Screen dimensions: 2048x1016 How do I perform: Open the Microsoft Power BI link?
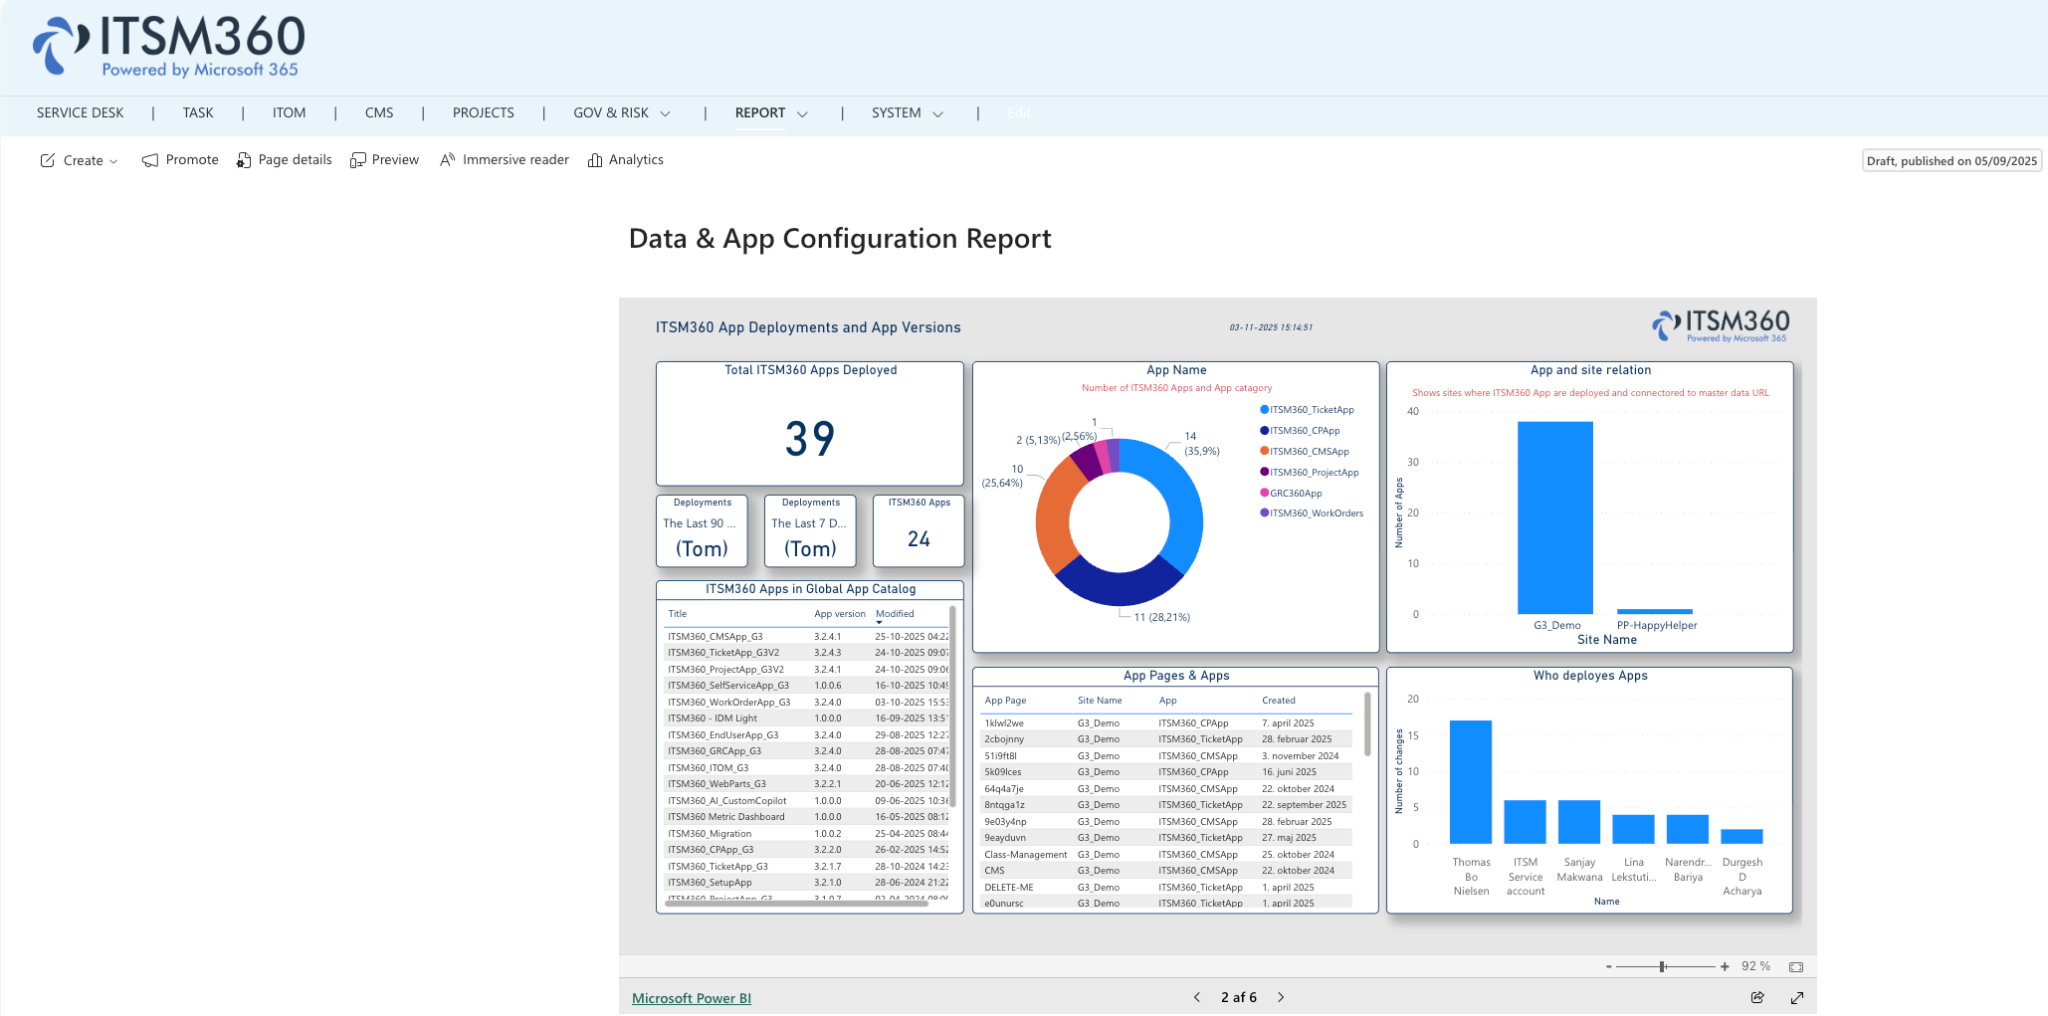click(x=691, y=998)
